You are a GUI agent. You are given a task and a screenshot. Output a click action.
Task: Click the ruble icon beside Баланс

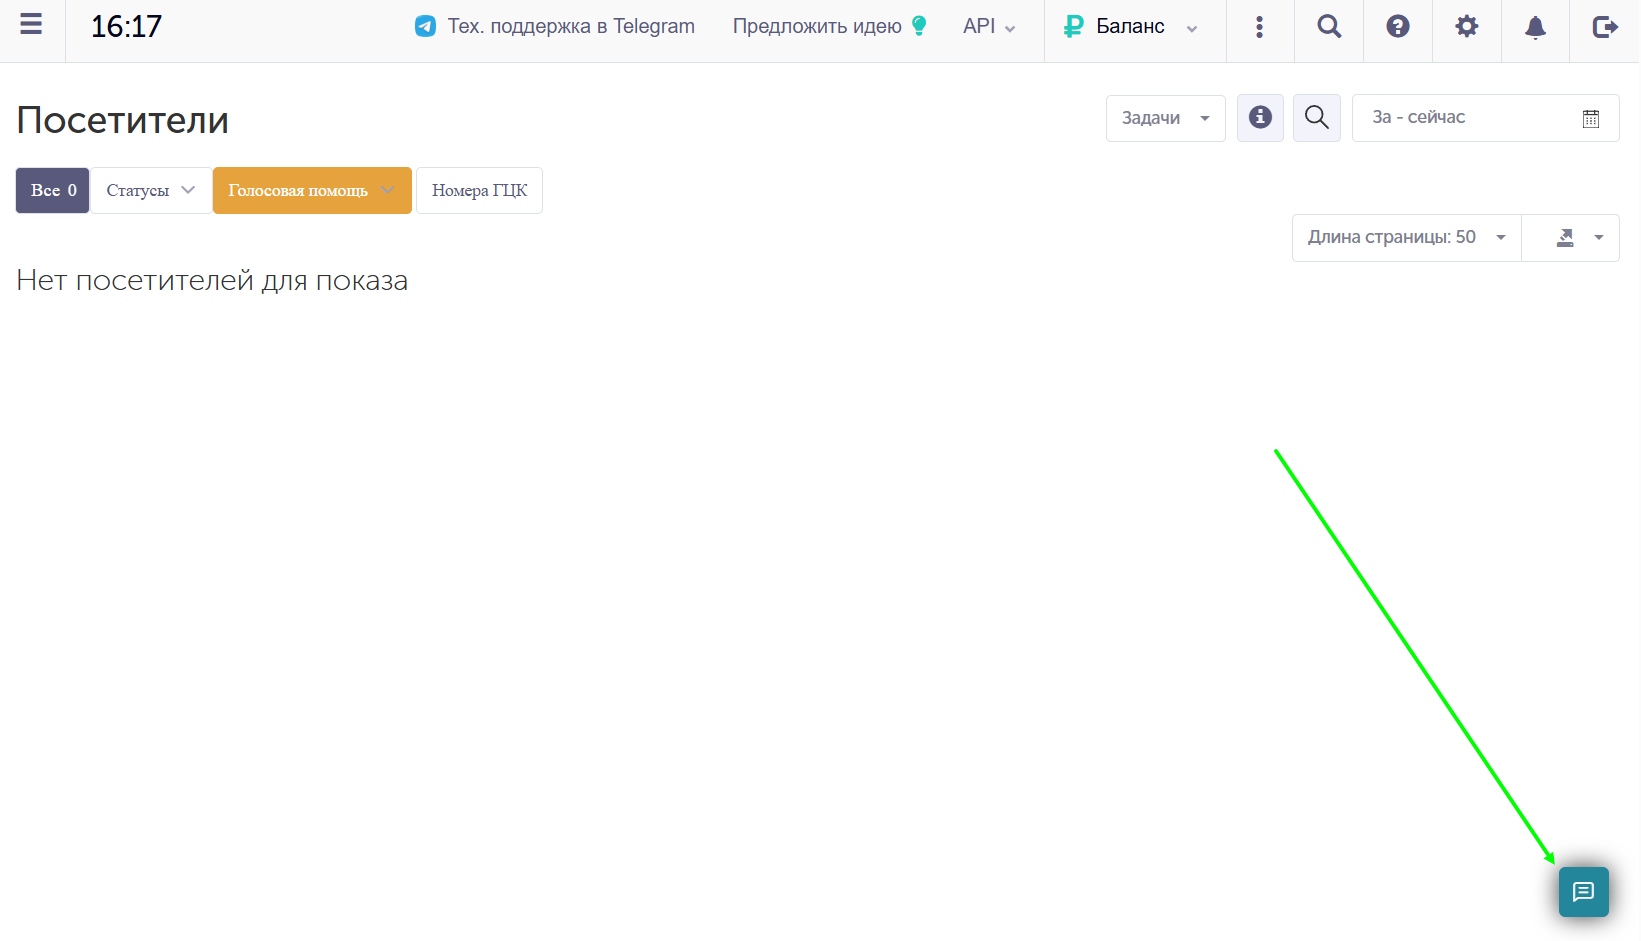pyautogui.click(x=1073, y=27)
